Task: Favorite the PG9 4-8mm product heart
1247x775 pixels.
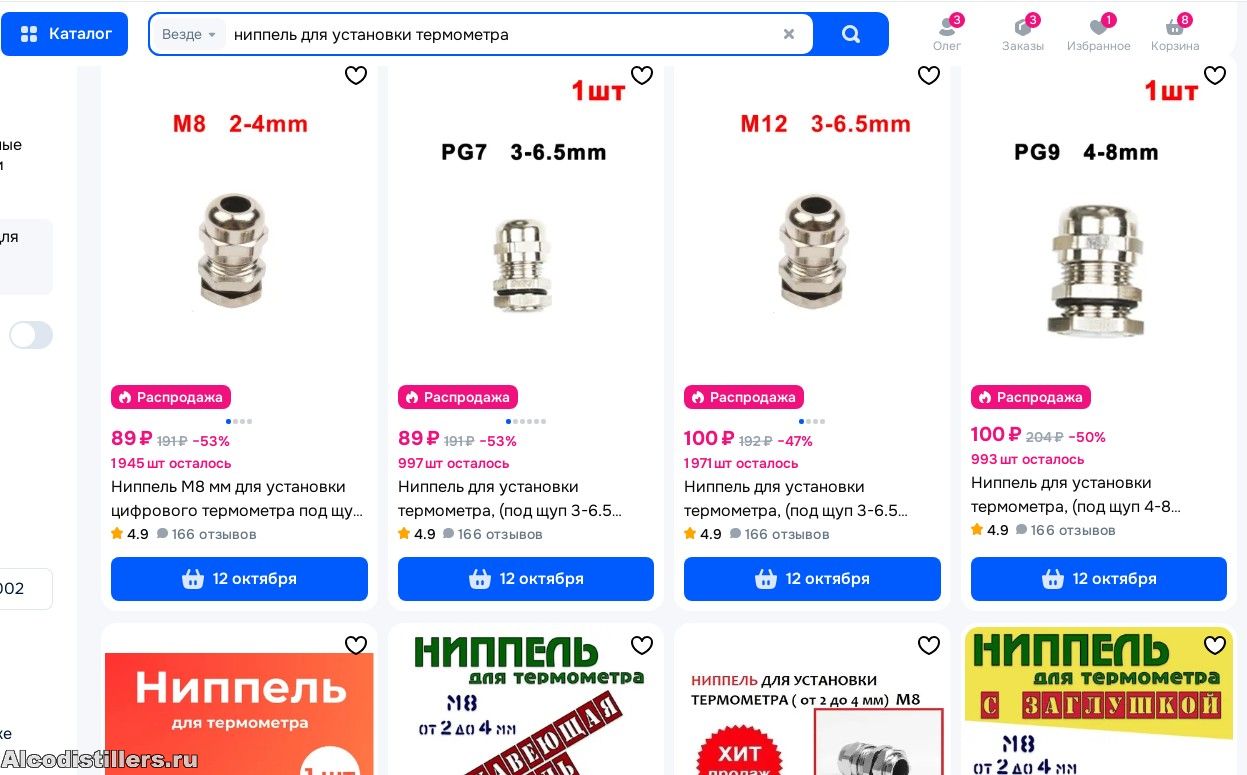Action: 1215,75
